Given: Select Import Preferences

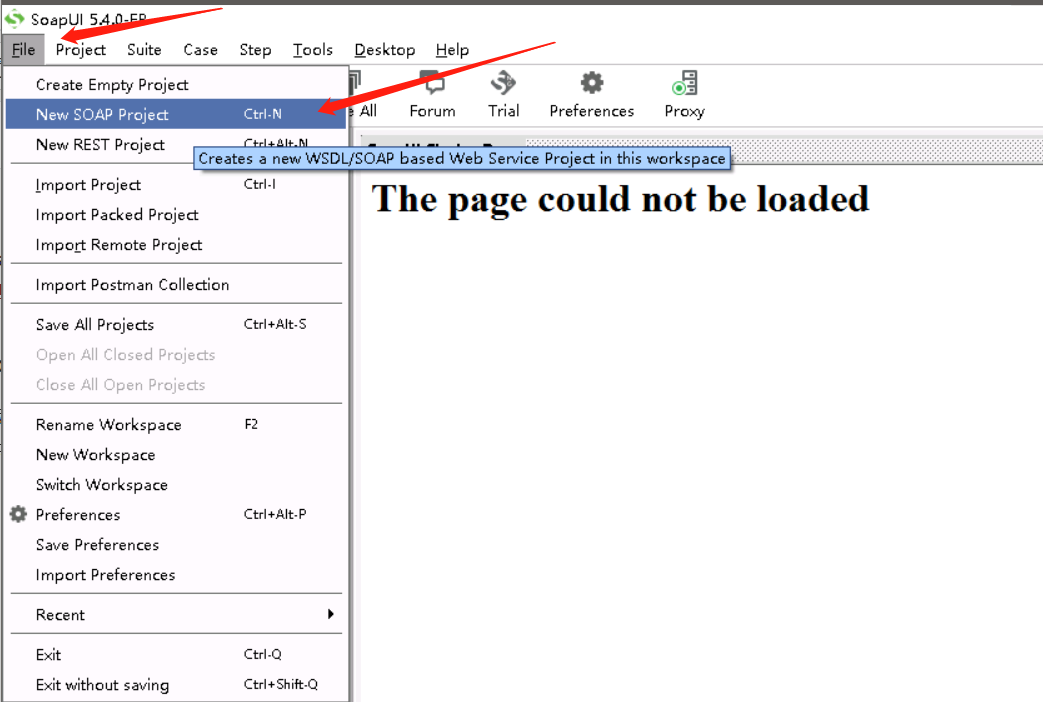Looking at the screenshot, I should coord(176,574).
